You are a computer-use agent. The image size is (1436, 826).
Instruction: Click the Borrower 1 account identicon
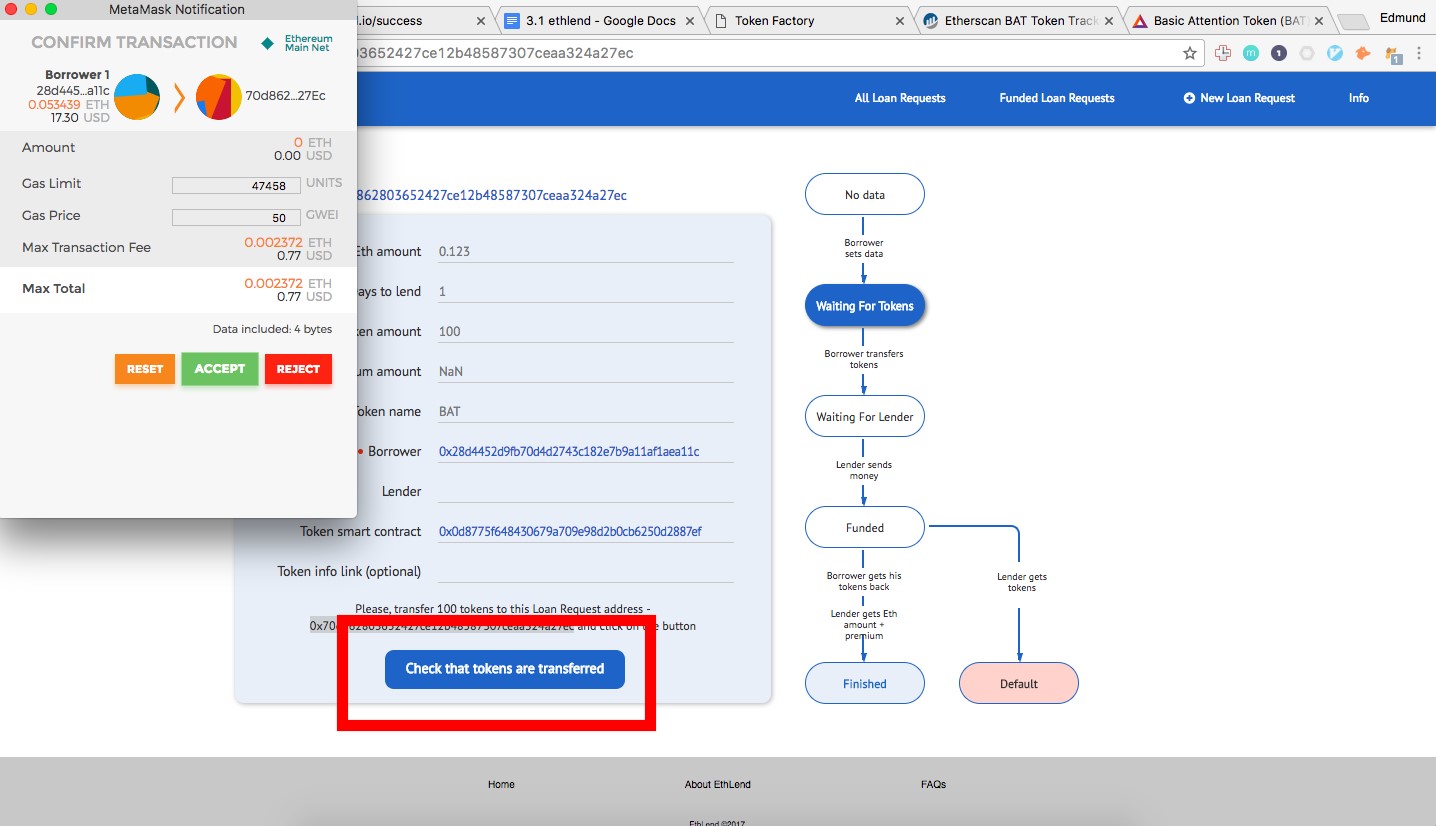[x=137, y=97]
